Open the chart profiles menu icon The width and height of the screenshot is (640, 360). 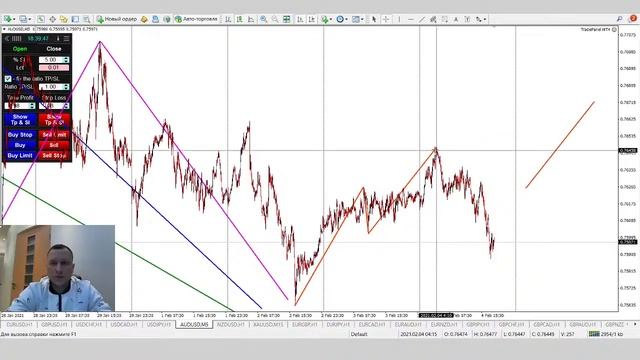tap(23, 19)
